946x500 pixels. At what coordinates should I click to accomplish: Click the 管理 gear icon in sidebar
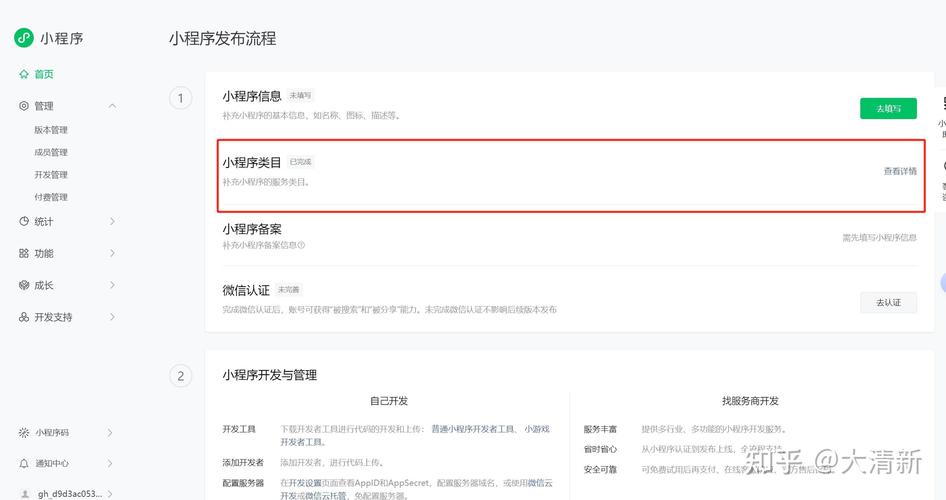coord(24,106)
